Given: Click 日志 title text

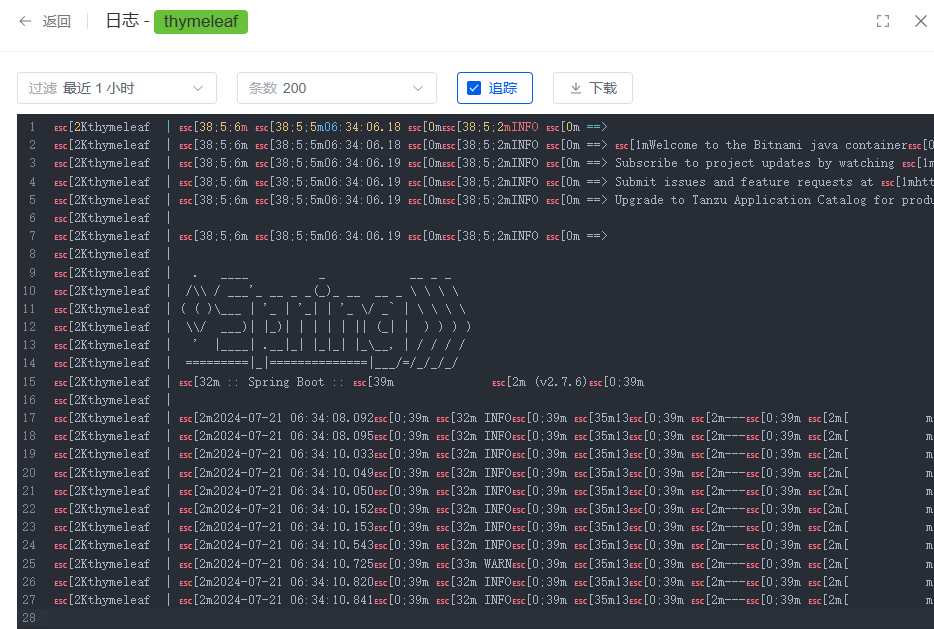Looking at the screenshot, I should [x=122, y=21].
